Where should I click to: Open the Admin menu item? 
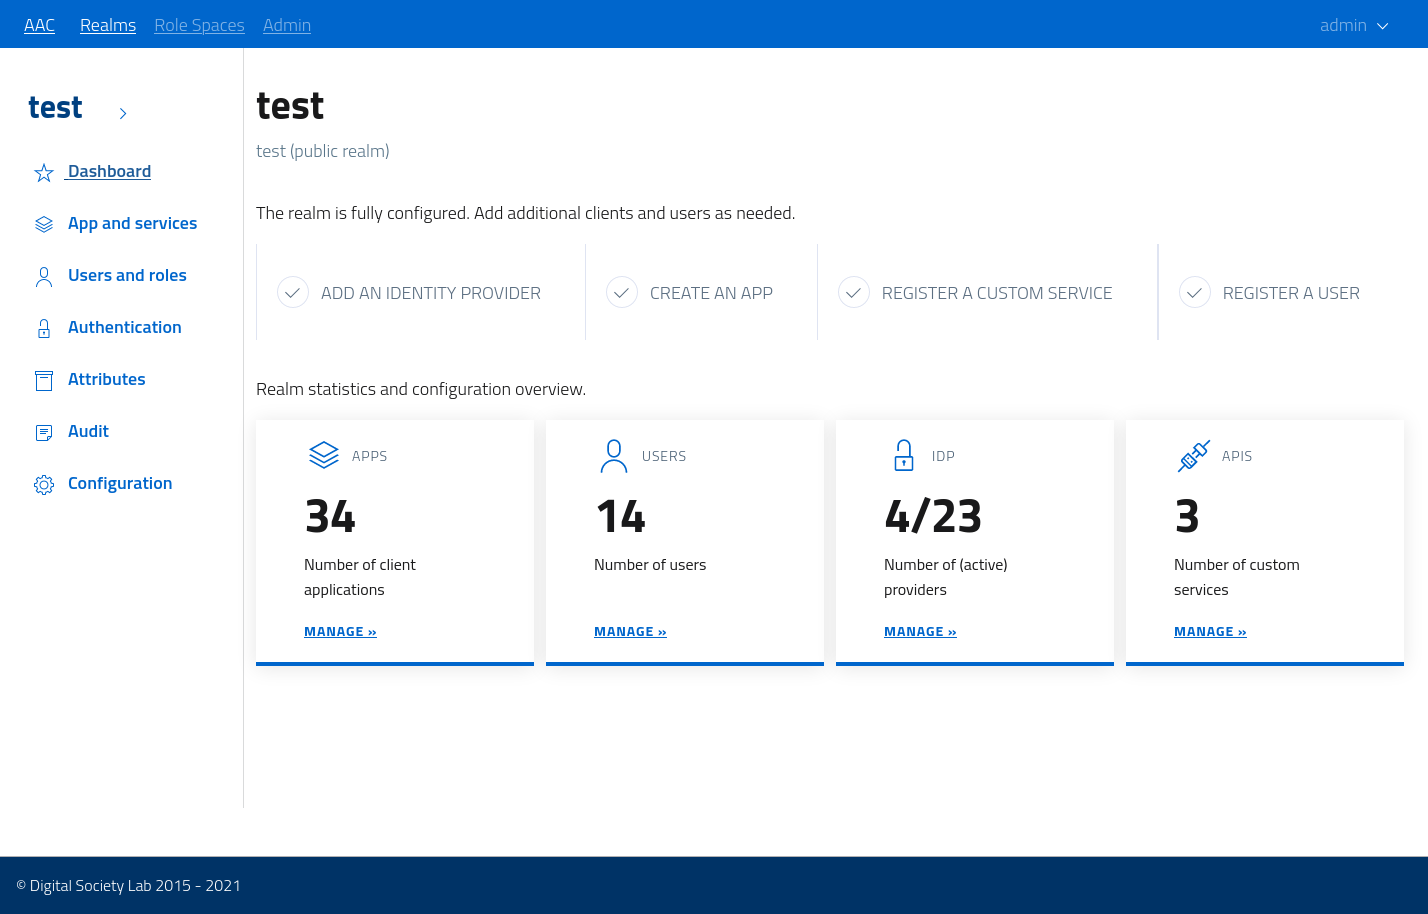[287, 25]
